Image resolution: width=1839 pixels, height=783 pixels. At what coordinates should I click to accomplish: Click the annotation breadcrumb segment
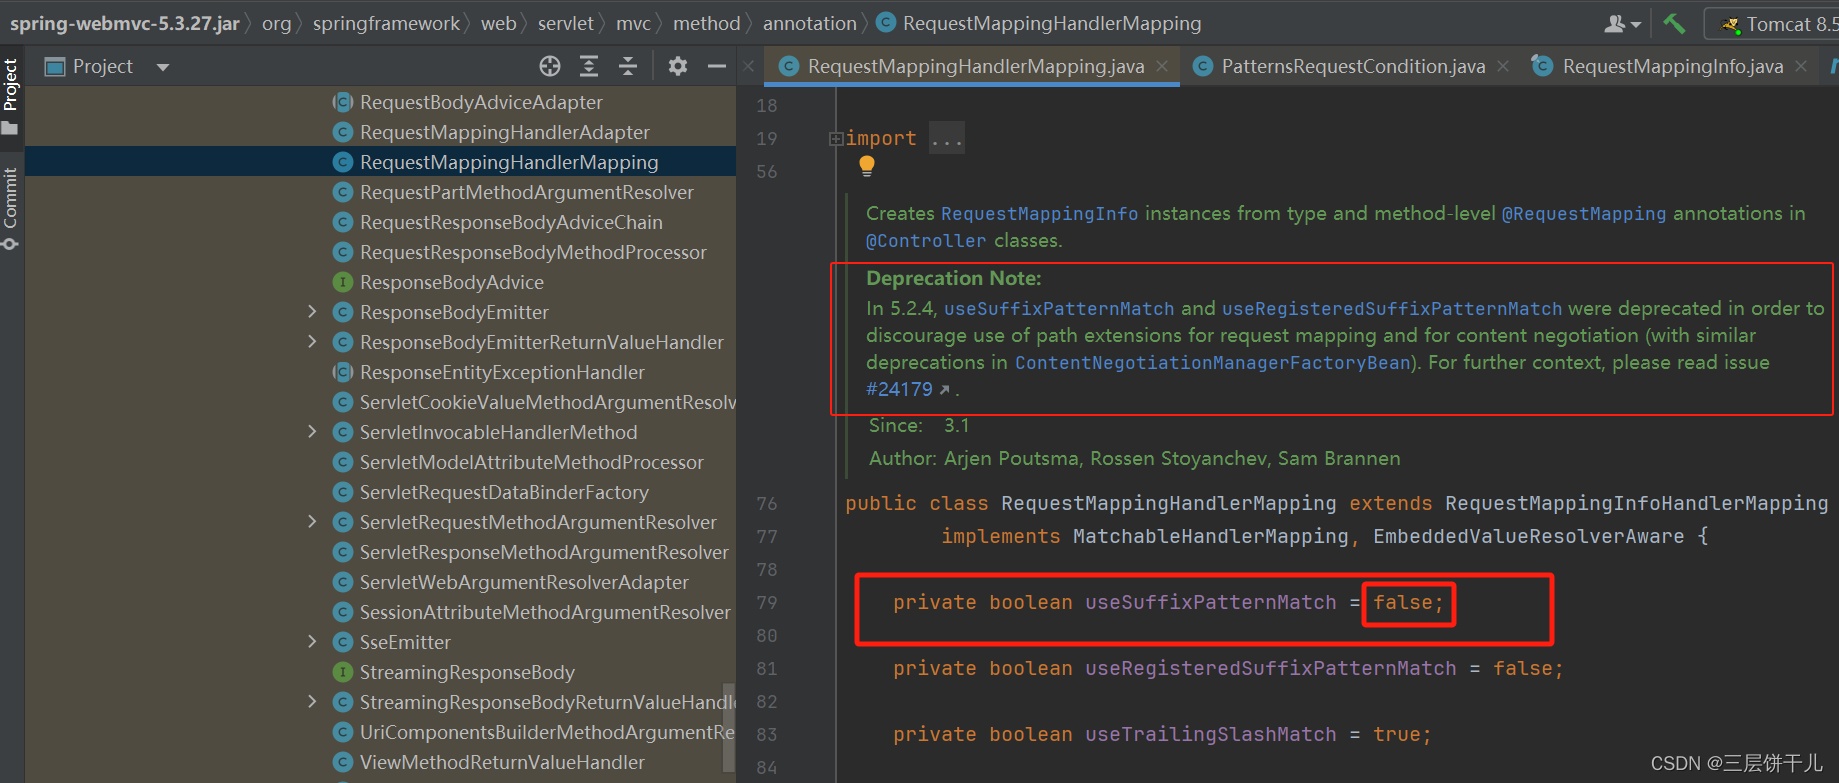click(x=809, y=23)
